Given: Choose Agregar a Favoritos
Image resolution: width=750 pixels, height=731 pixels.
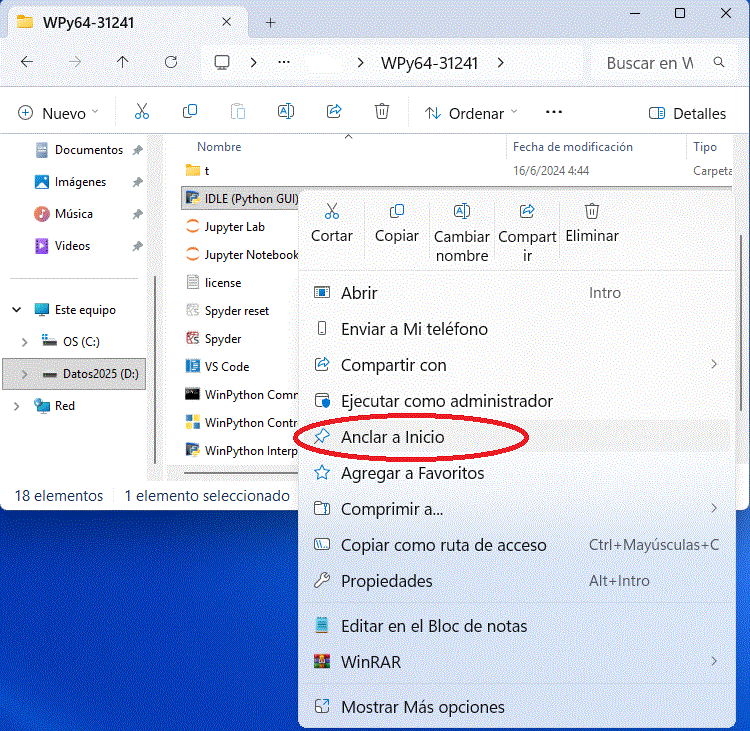Looking at the screenshot, I should click(516, 473).
